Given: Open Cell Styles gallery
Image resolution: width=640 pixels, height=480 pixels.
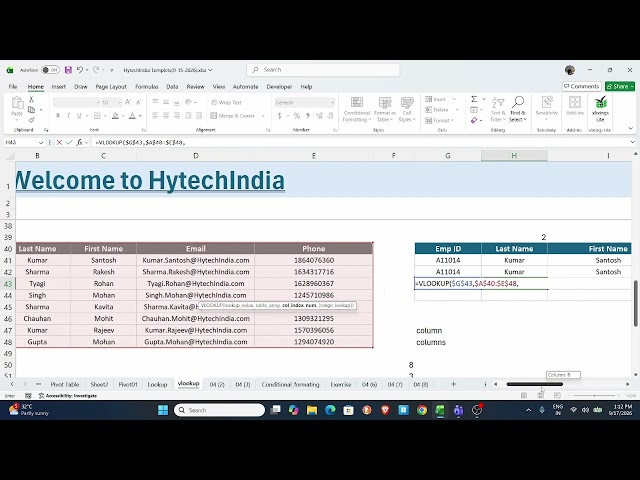Looking at the screenshot, I should point(407,109).
